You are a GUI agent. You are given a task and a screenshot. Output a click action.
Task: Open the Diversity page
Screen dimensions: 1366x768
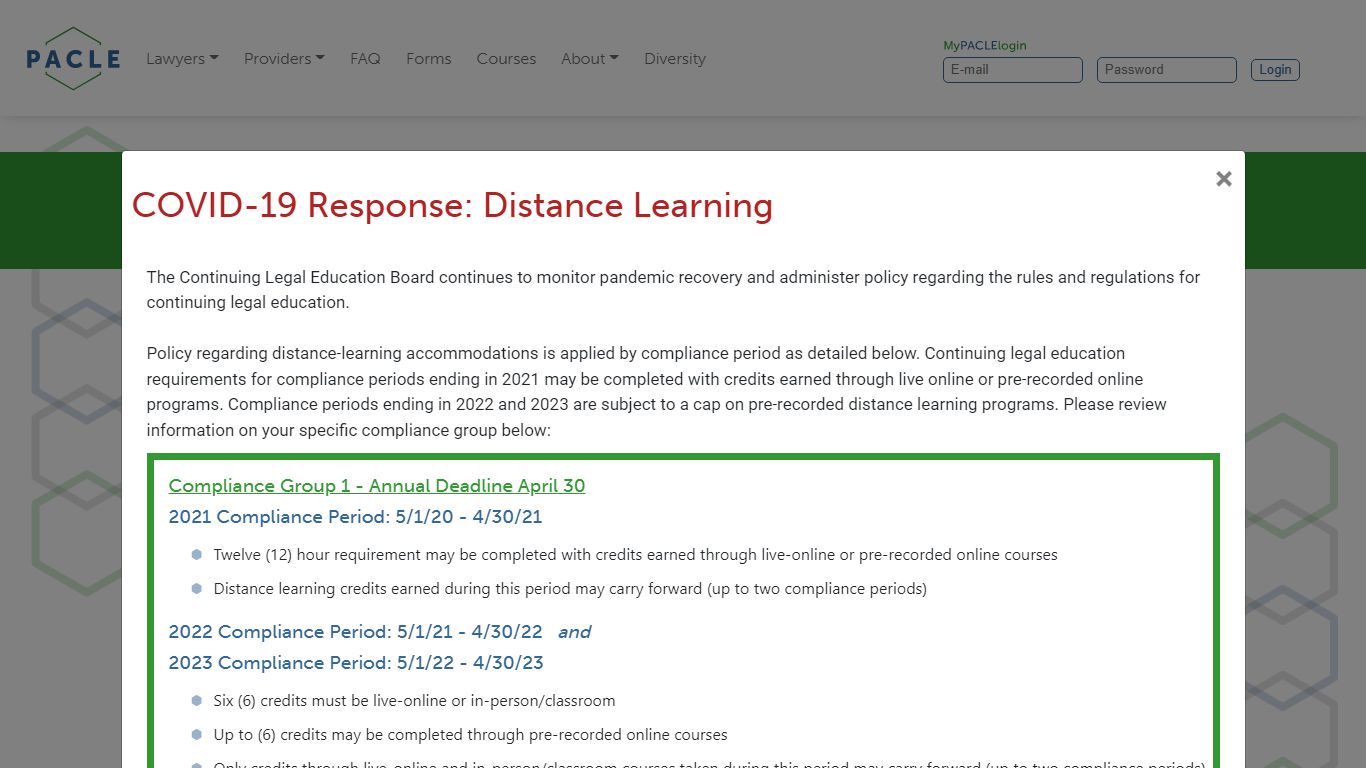pos(675,59)
